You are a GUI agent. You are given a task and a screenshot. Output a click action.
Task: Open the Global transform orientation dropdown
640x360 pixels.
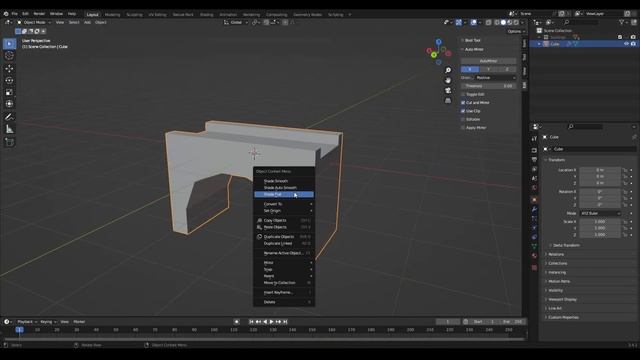point(236,22)
